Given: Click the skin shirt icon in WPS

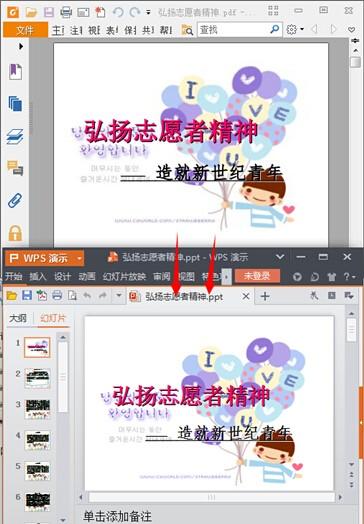Looking at the screenshot, I should [x=332, y=277].
